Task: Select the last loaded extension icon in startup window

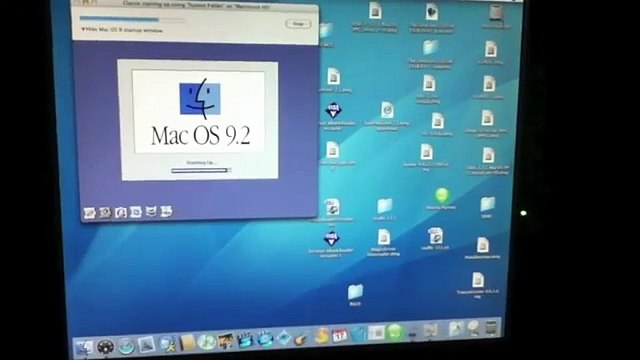Action: (166, 211)
